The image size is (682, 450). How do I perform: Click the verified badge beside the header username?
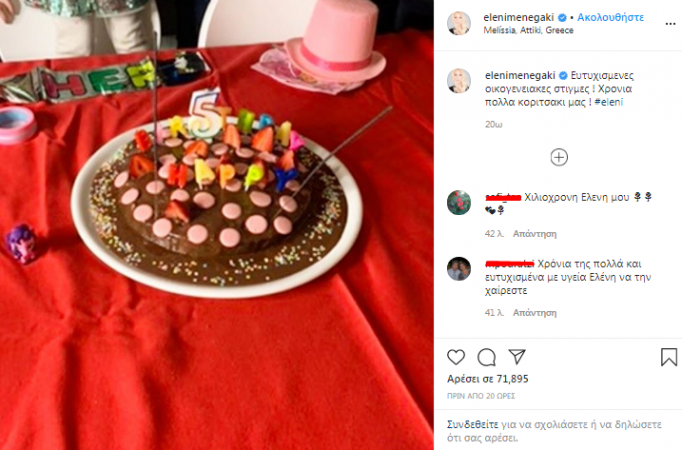[x=562, y=18]
